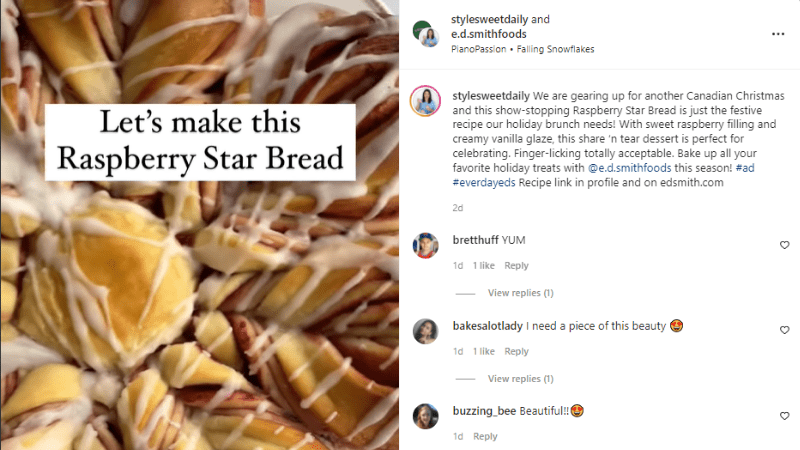Click buzzing_bee's profile picture
The image size is (800, 450).
click(x=426, y=415)
